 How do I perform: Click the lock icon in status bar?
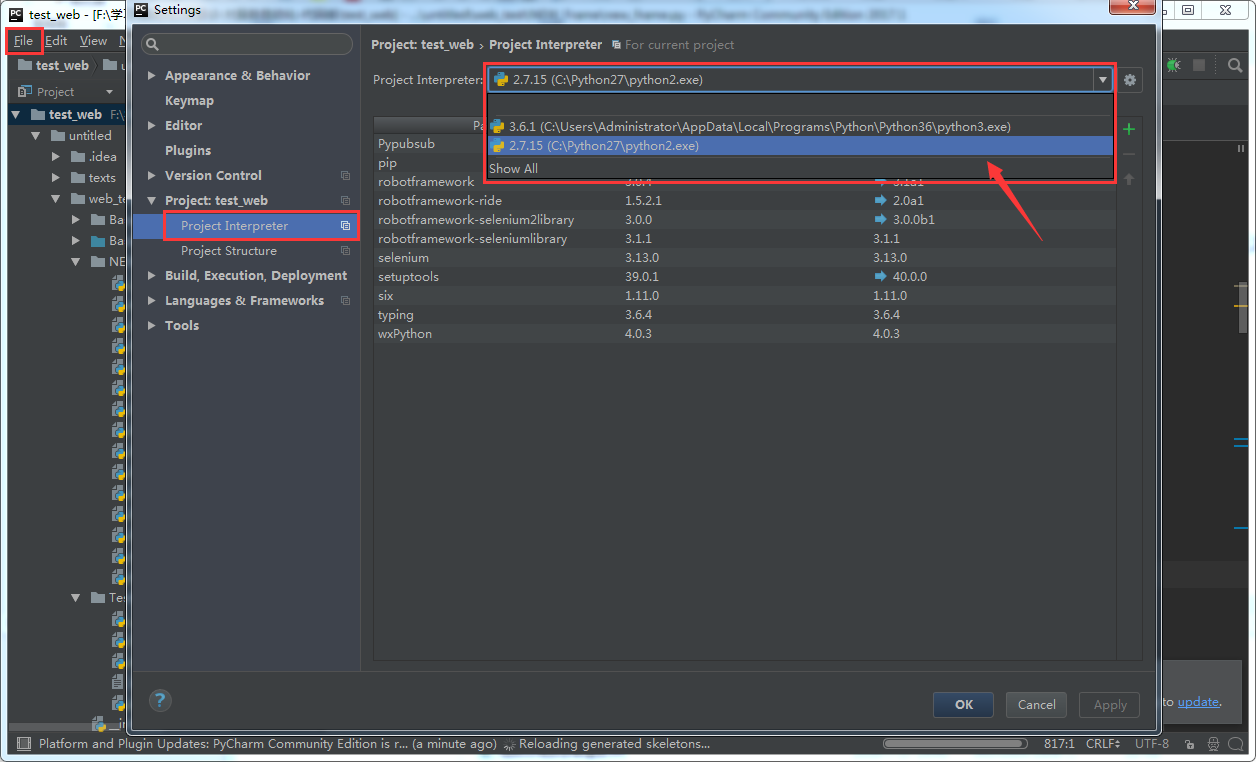1189,744
